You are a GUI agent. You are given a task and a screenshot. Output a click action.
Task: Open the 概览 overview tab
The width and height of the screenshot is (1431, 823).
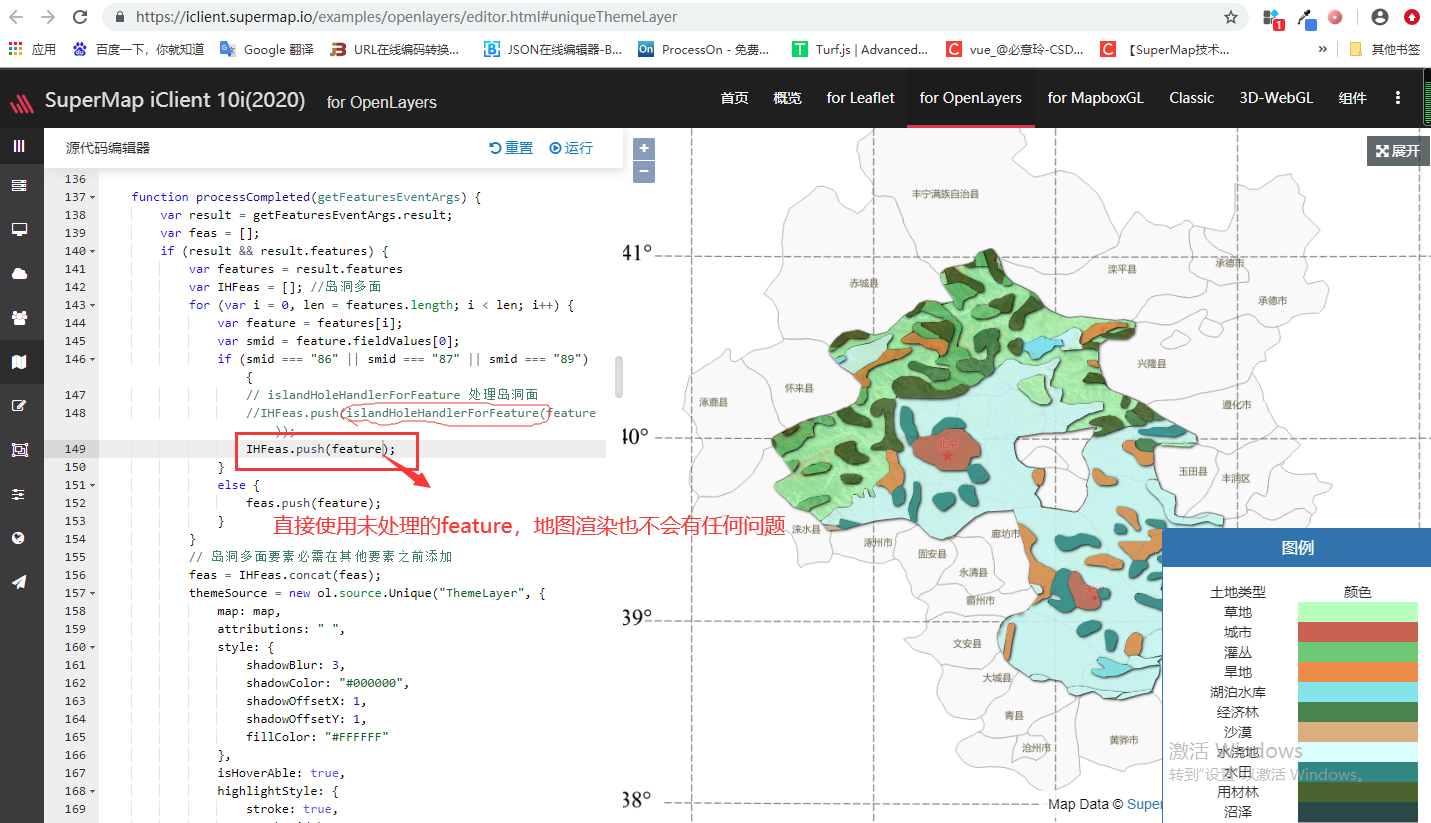(x=787, y=98)
